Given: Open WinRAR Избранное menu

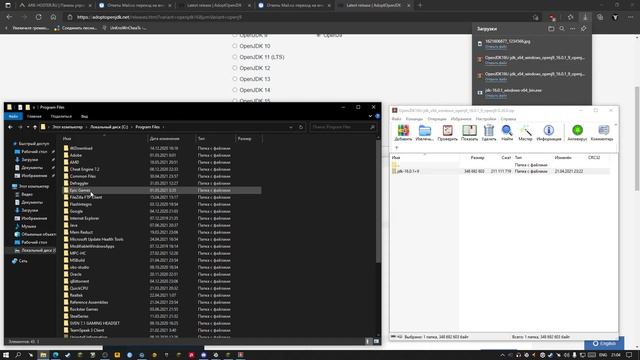Looking at the screenshot, I should [x=461, y=119].
